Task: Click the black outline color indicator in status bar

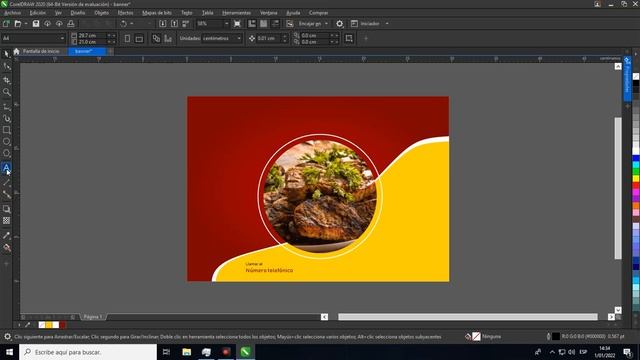Action: [556, 337]
